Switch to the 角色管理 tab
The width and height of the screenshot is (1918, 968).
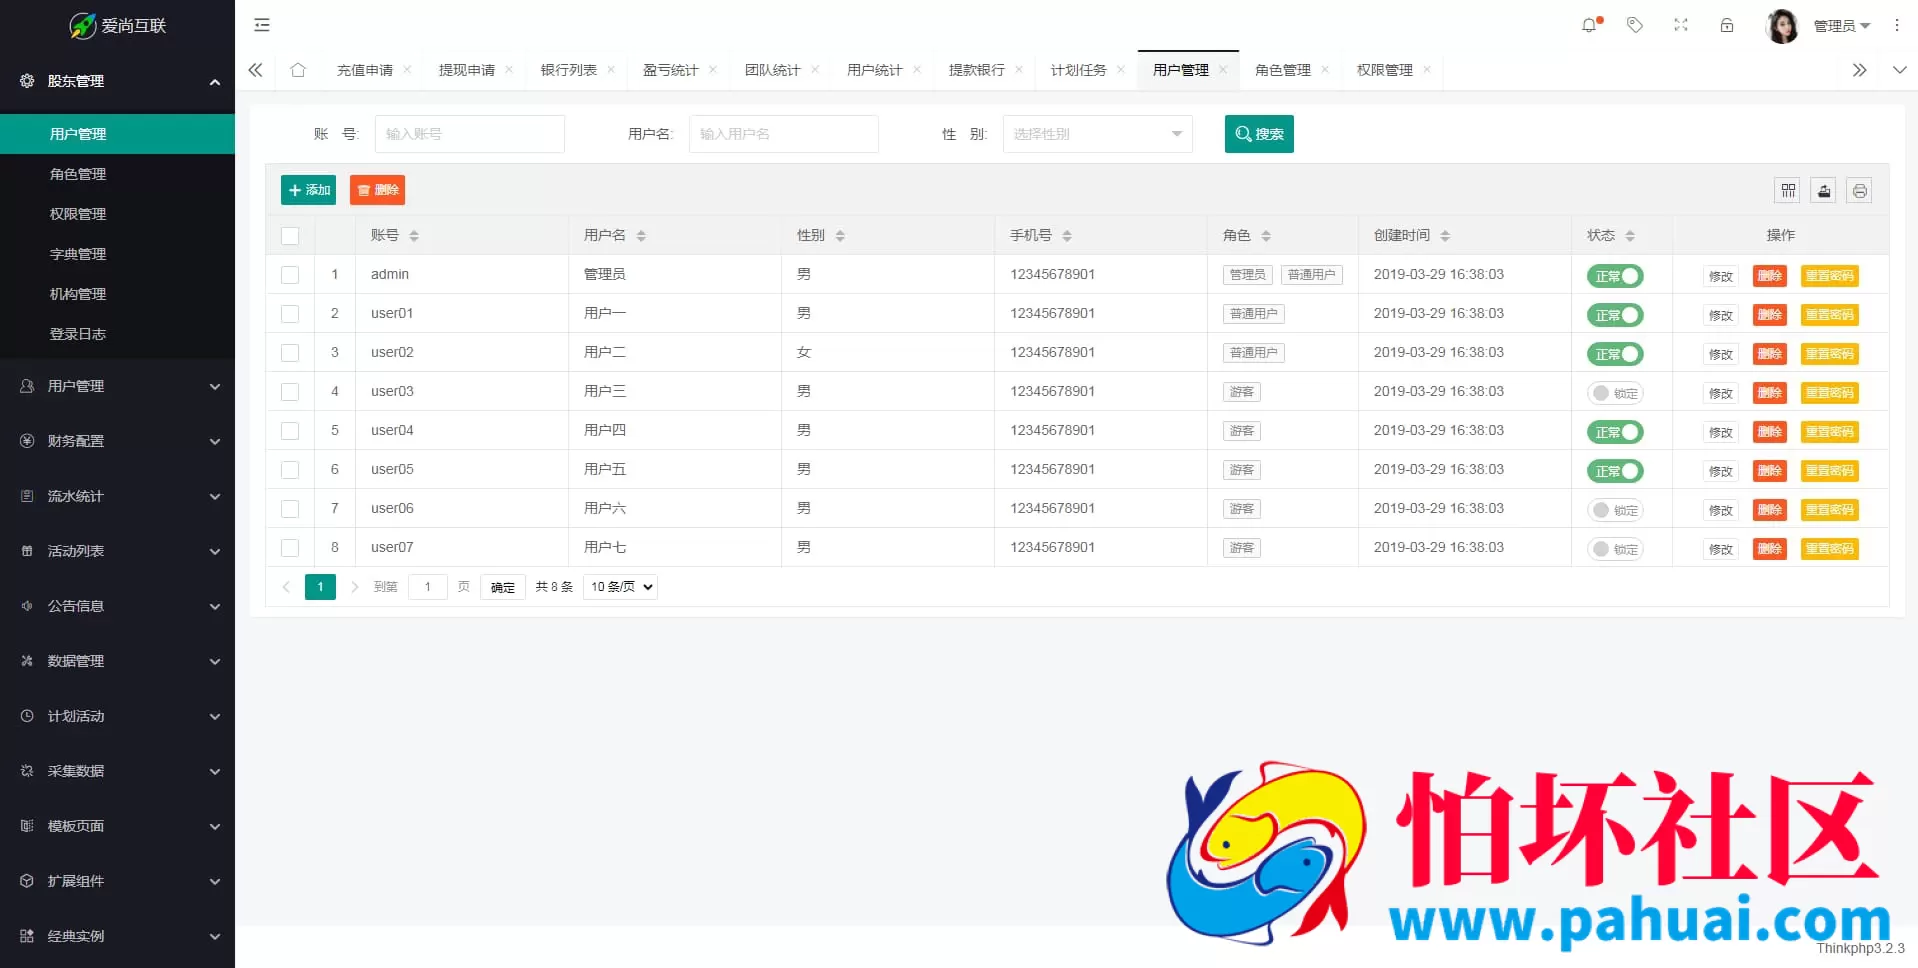(x=1283, y=70)
